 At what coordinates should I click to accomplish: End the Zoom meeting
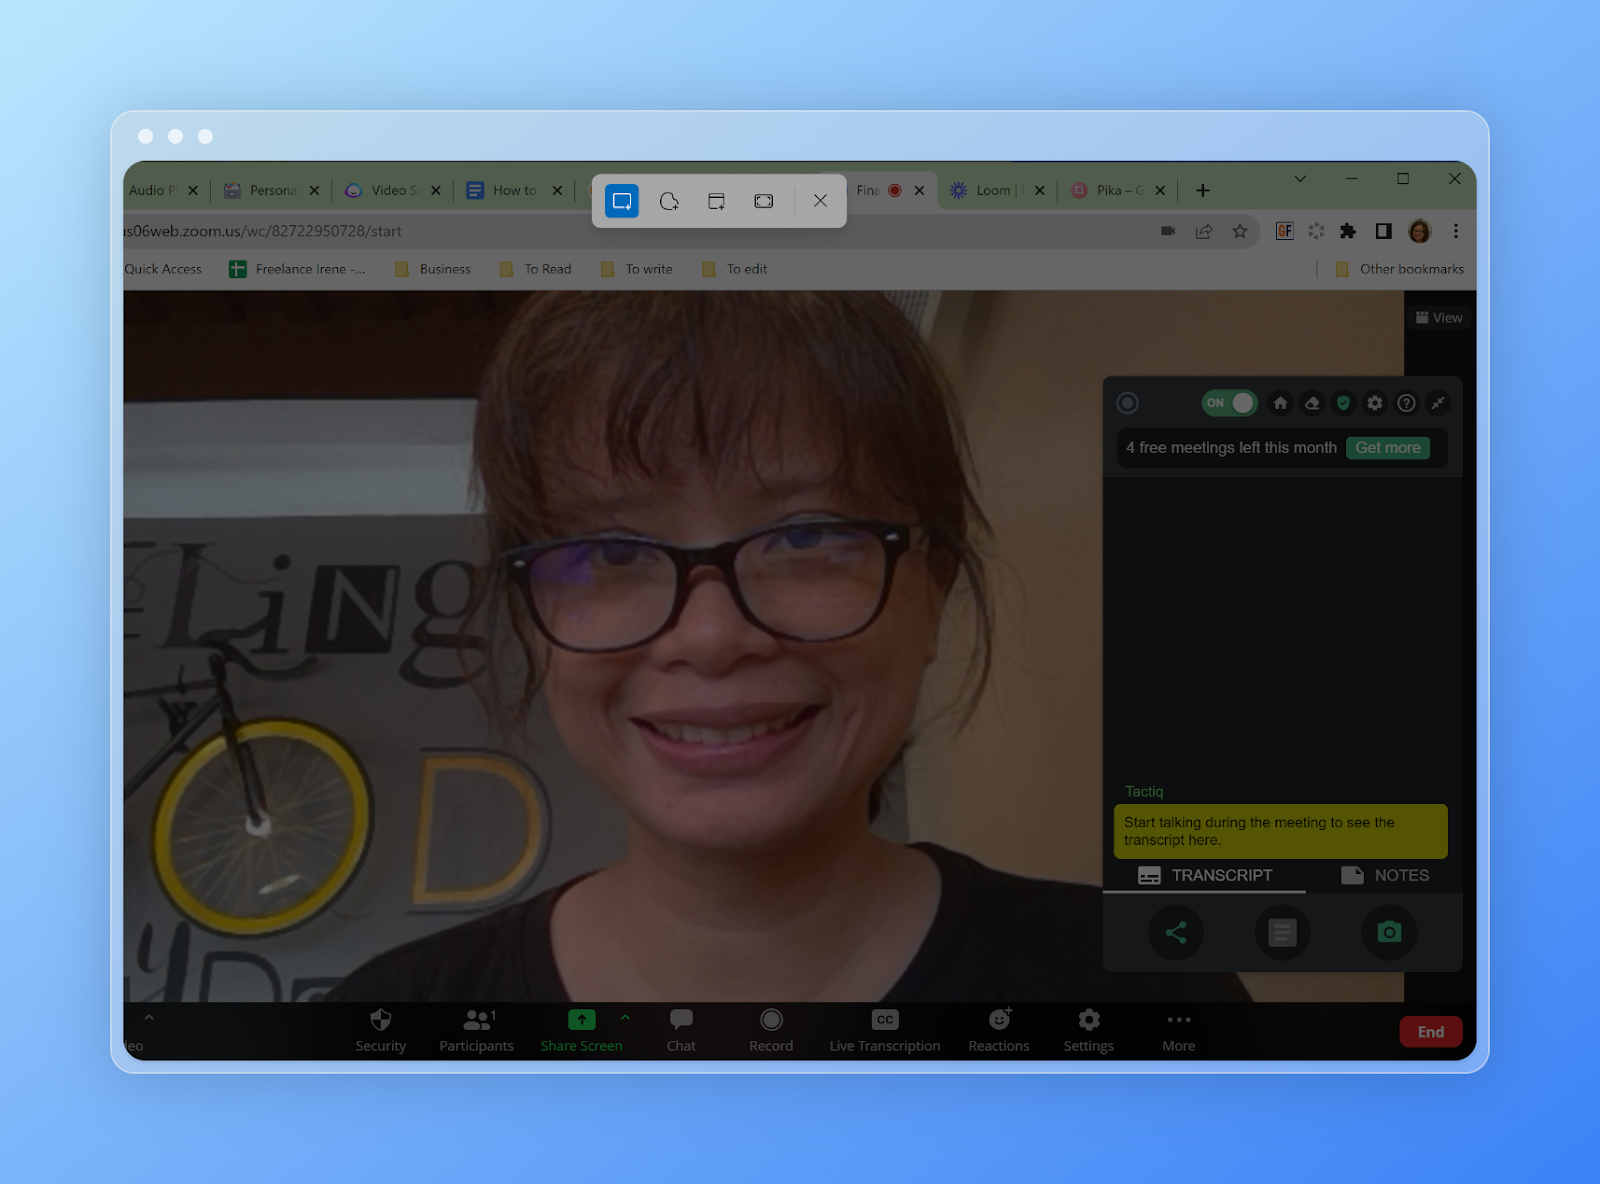pos(1430,1031)
